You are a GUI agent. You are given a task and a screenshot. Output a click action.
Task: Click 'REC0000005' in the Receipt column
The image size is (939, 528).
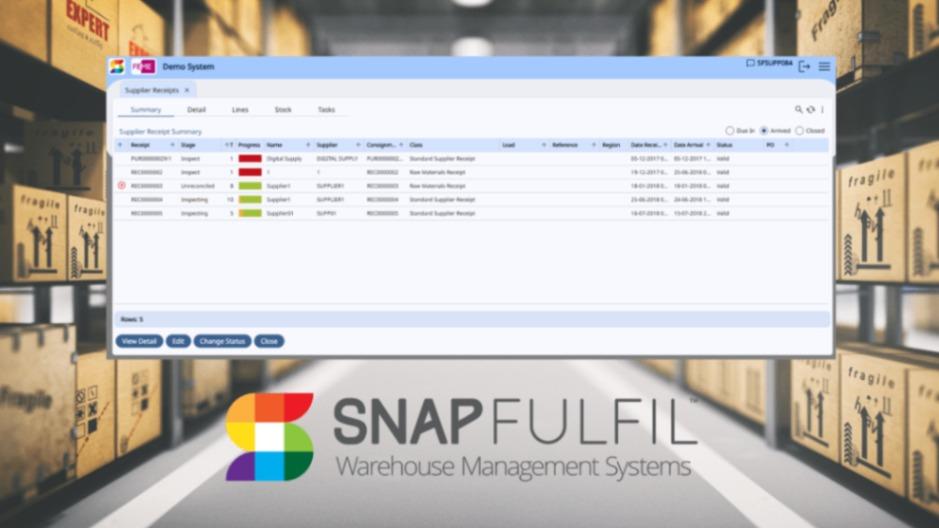coord(147,213)
